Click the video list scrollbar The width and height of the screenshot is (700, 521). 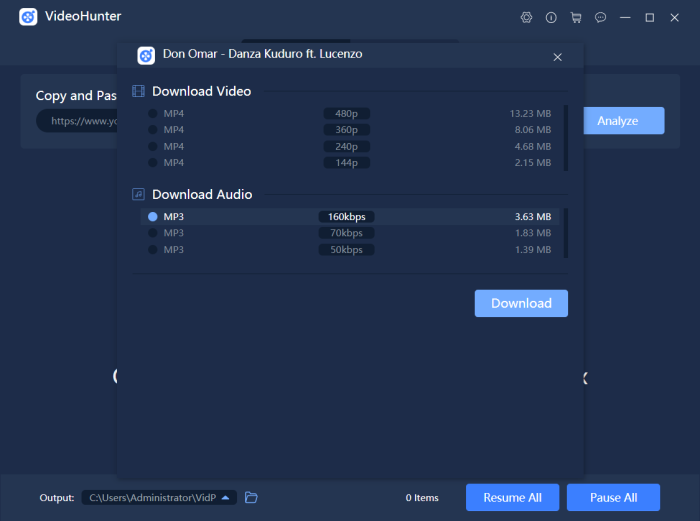point(566,138)
